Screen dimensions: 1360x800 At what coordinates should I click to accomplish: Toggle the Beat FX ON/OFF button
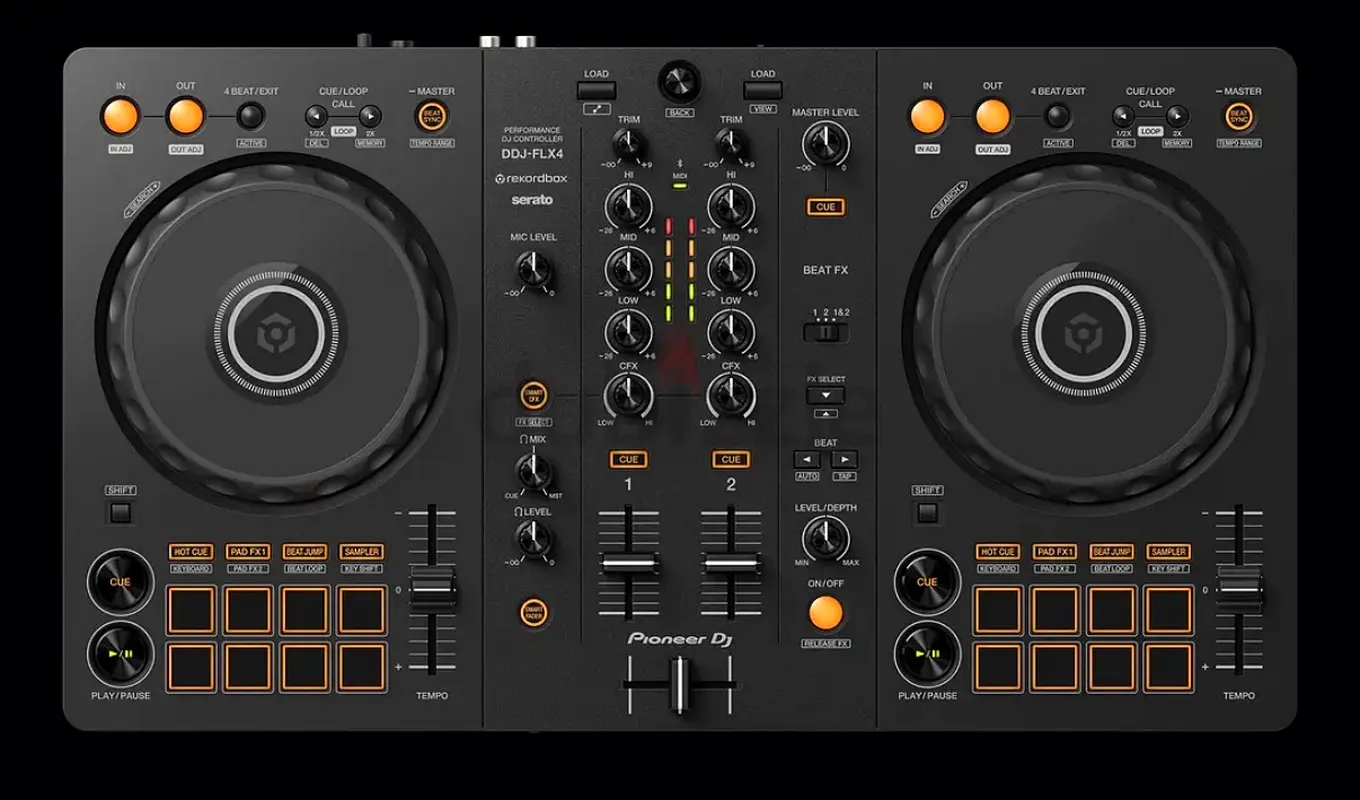click(x=826, y=613)
